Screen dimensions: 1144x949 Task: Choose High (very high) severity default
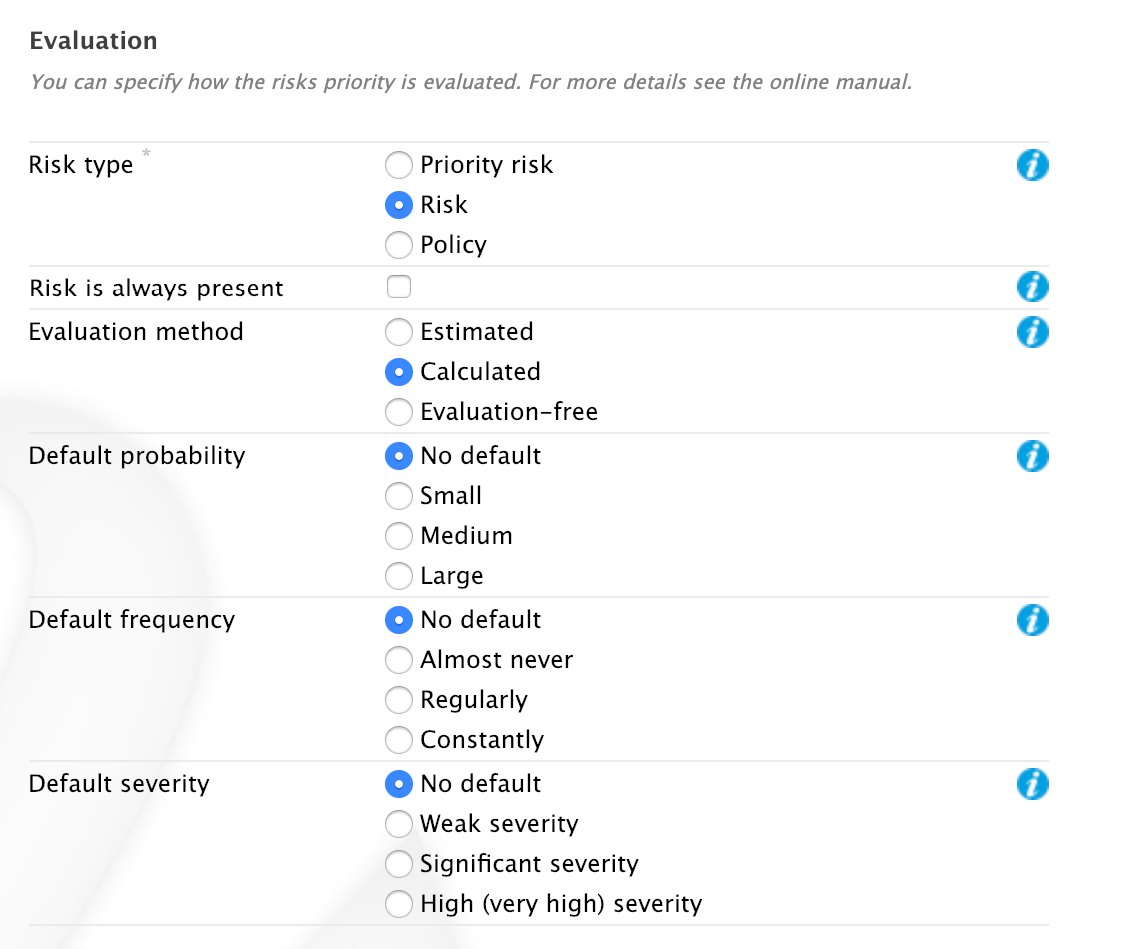[398, 904]
